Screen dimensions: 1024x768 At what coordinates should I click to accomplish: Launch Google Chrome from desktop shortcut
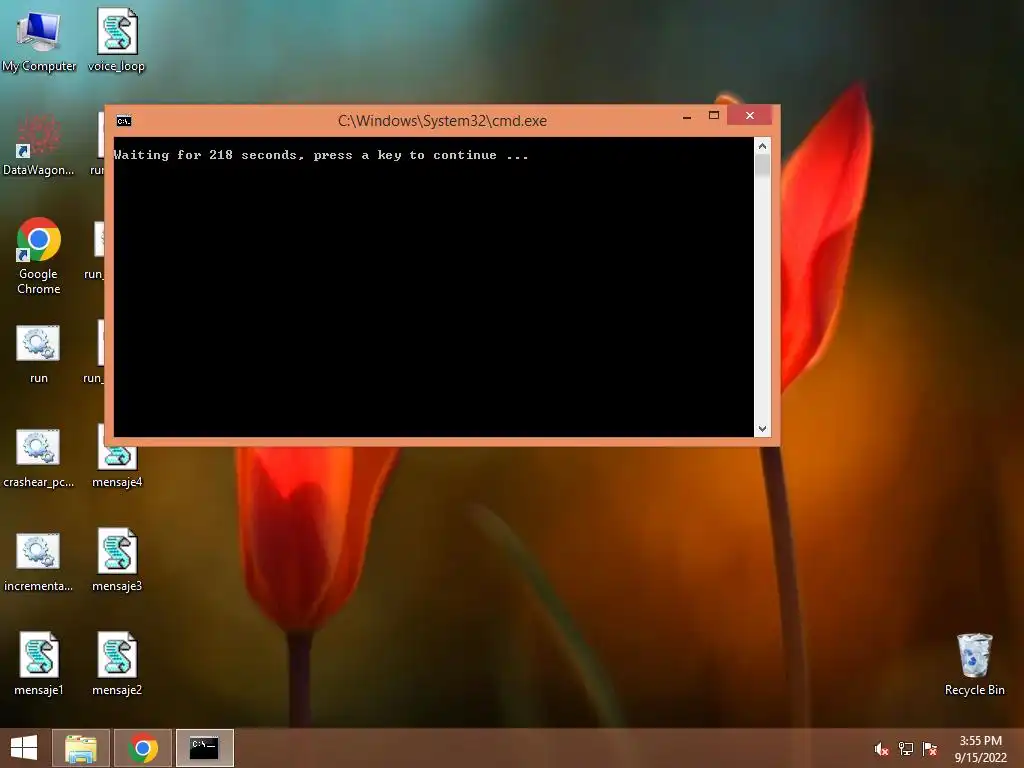coord(39,255)
